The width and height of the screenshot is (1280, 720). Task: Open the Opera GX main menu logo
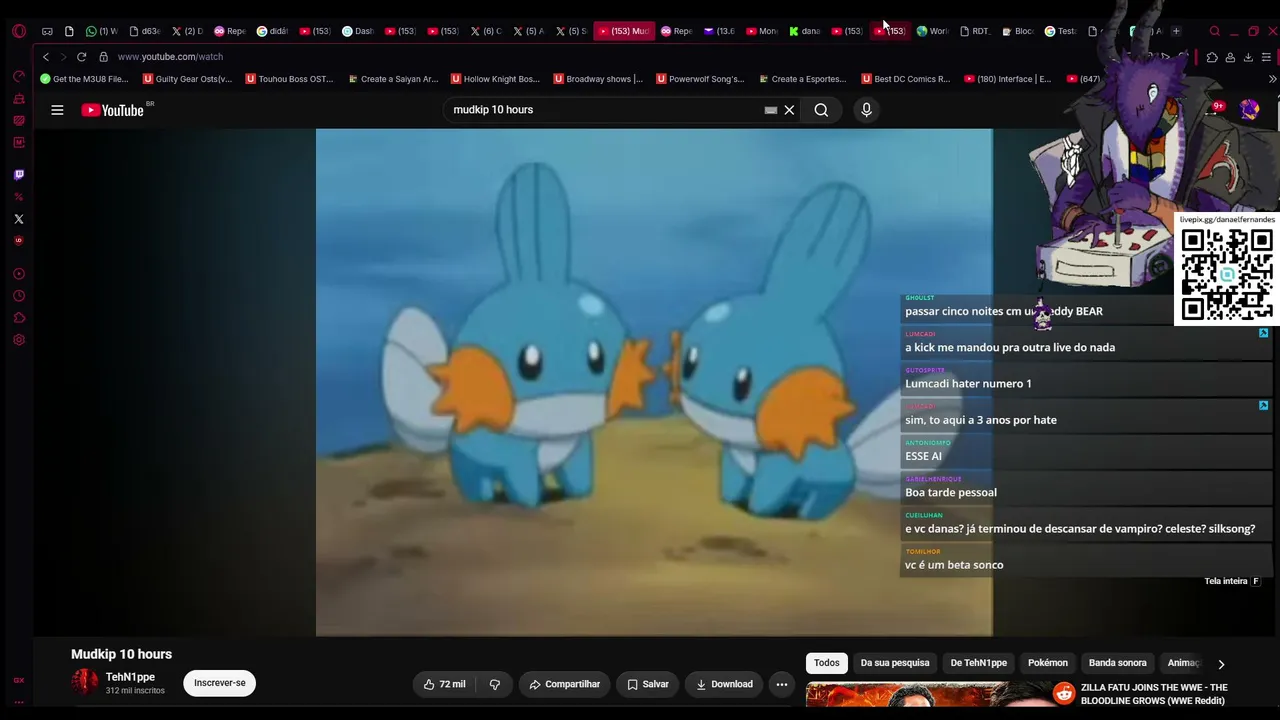[19, 31]
